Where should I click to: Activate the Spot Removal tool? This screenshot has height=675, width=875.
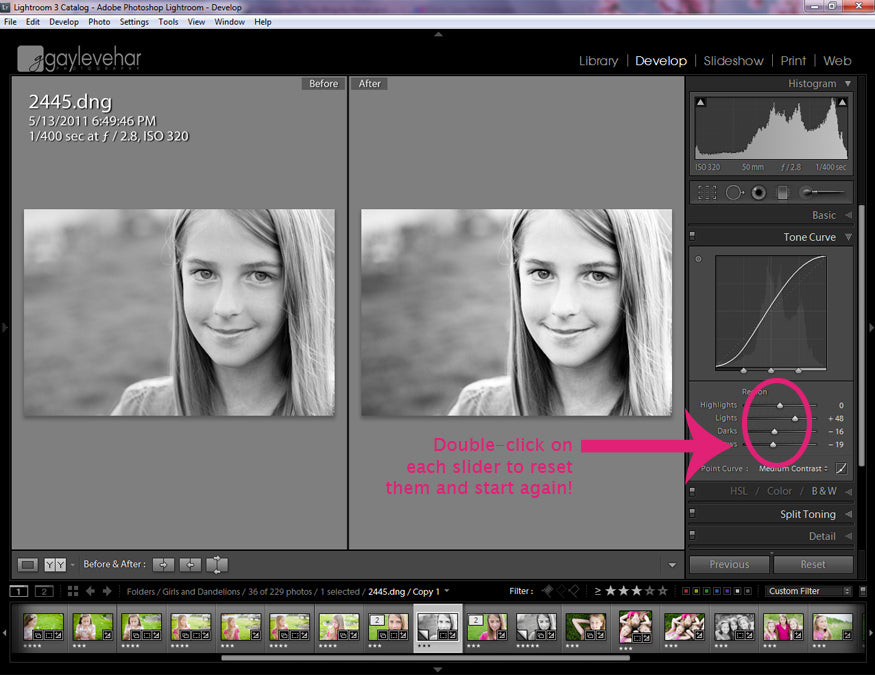(735, 192)
